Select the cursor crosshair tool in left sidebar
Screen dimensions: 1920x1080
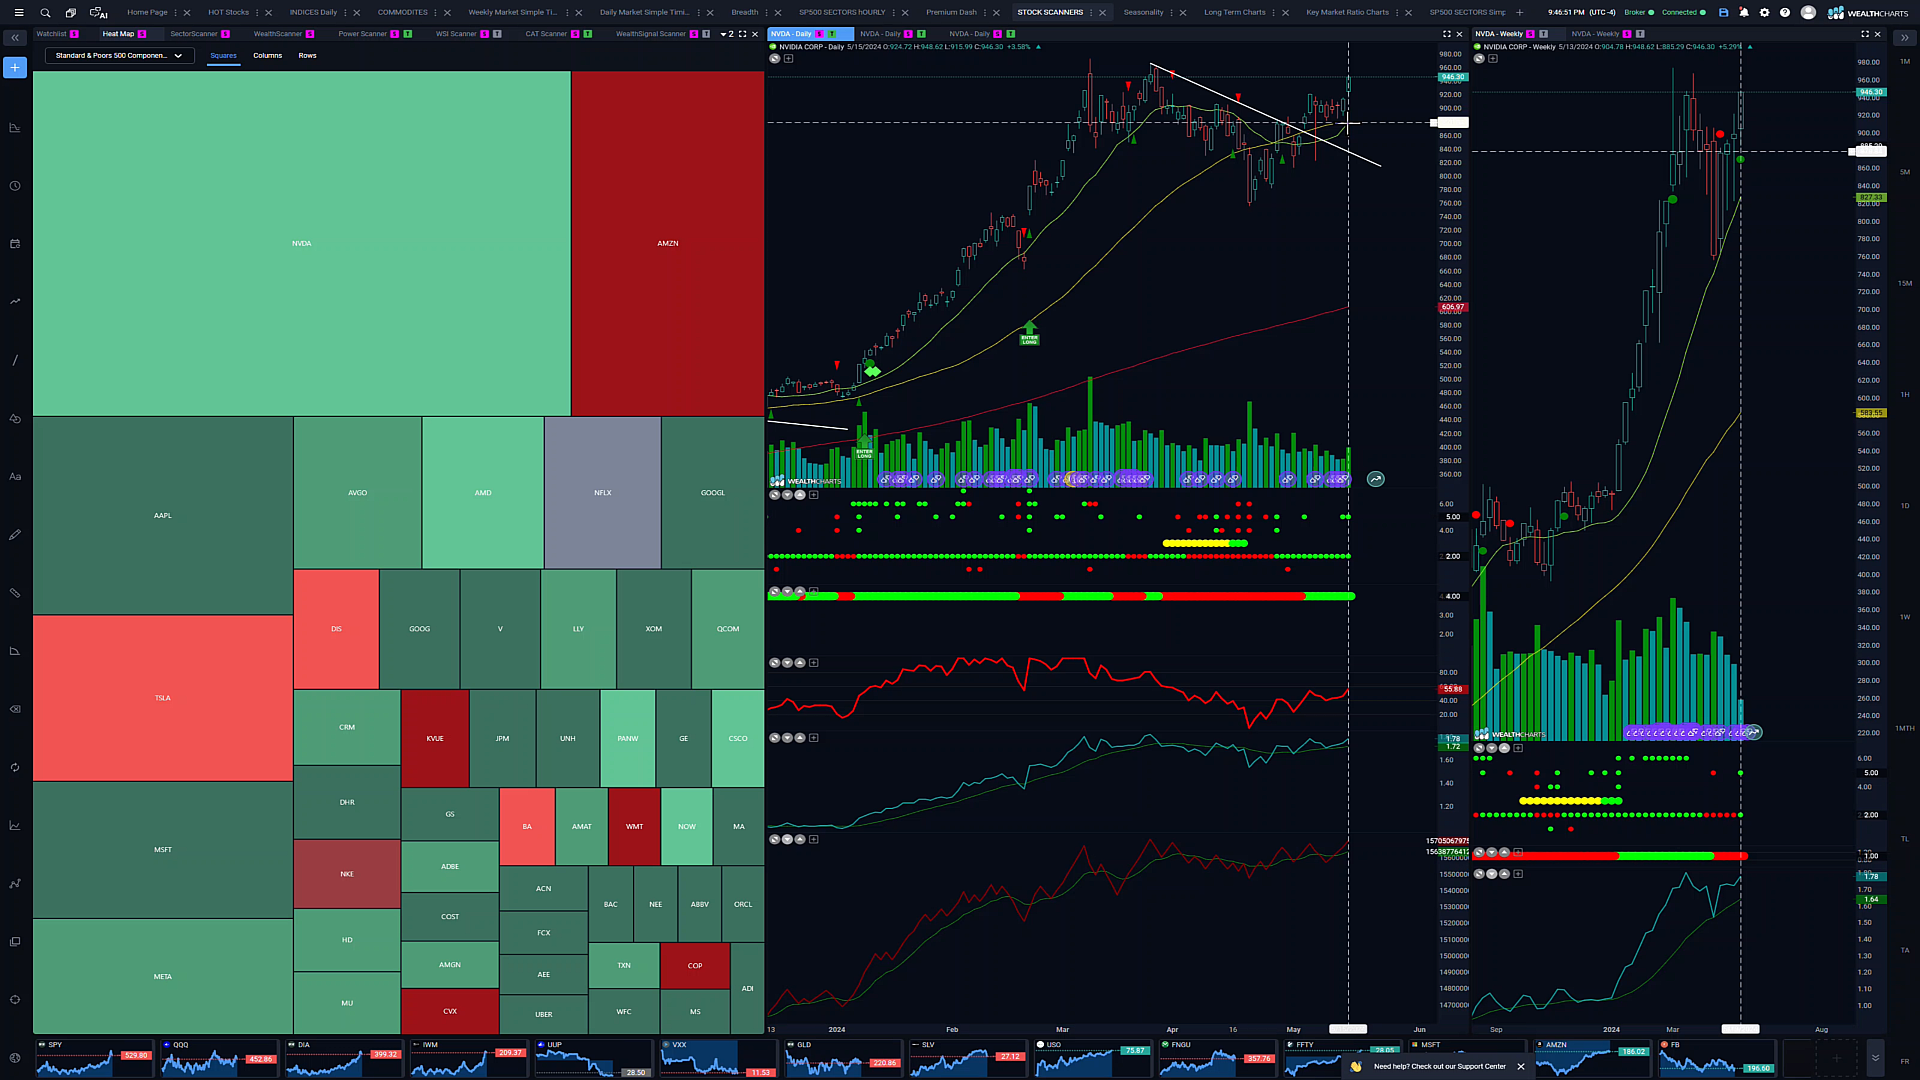[x=15, y=999]
